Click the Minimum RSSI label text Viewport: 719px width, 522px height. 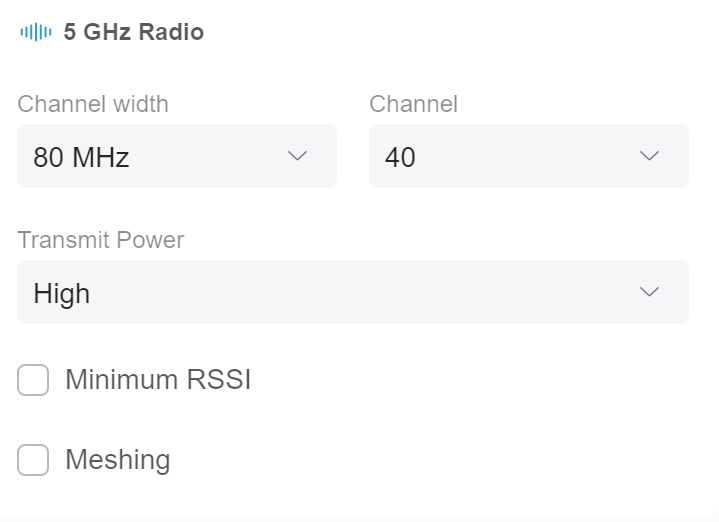coord(157,380)
